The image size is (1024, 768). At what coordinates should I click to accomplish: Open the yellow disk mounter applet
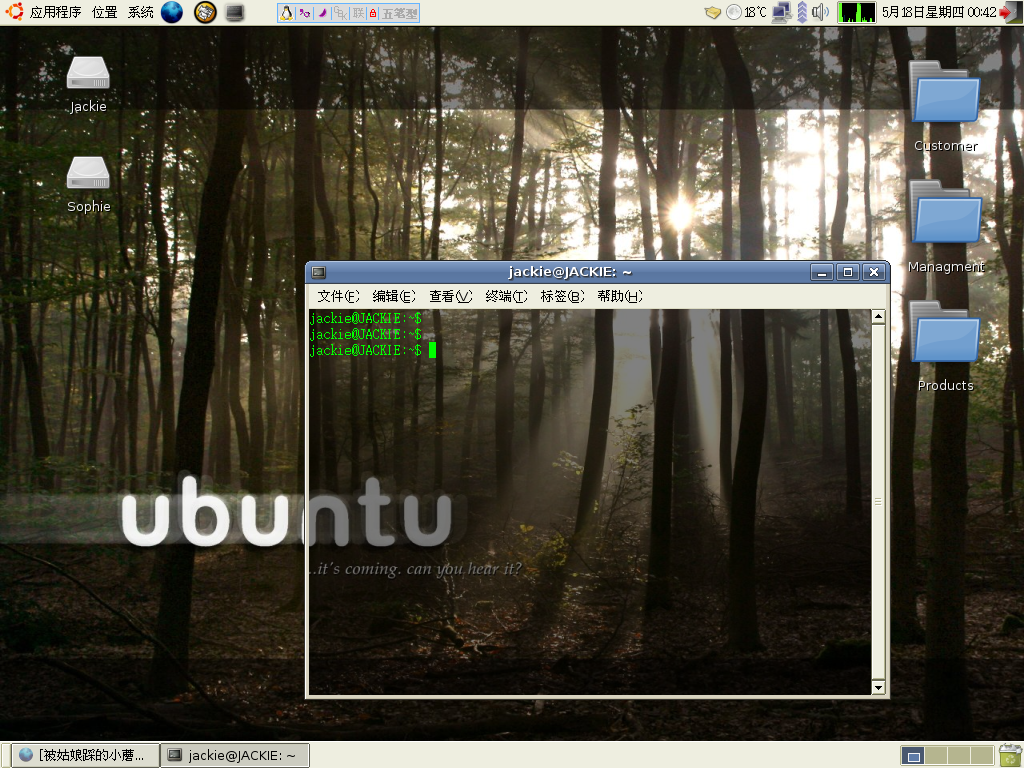(x=712, y=12)
